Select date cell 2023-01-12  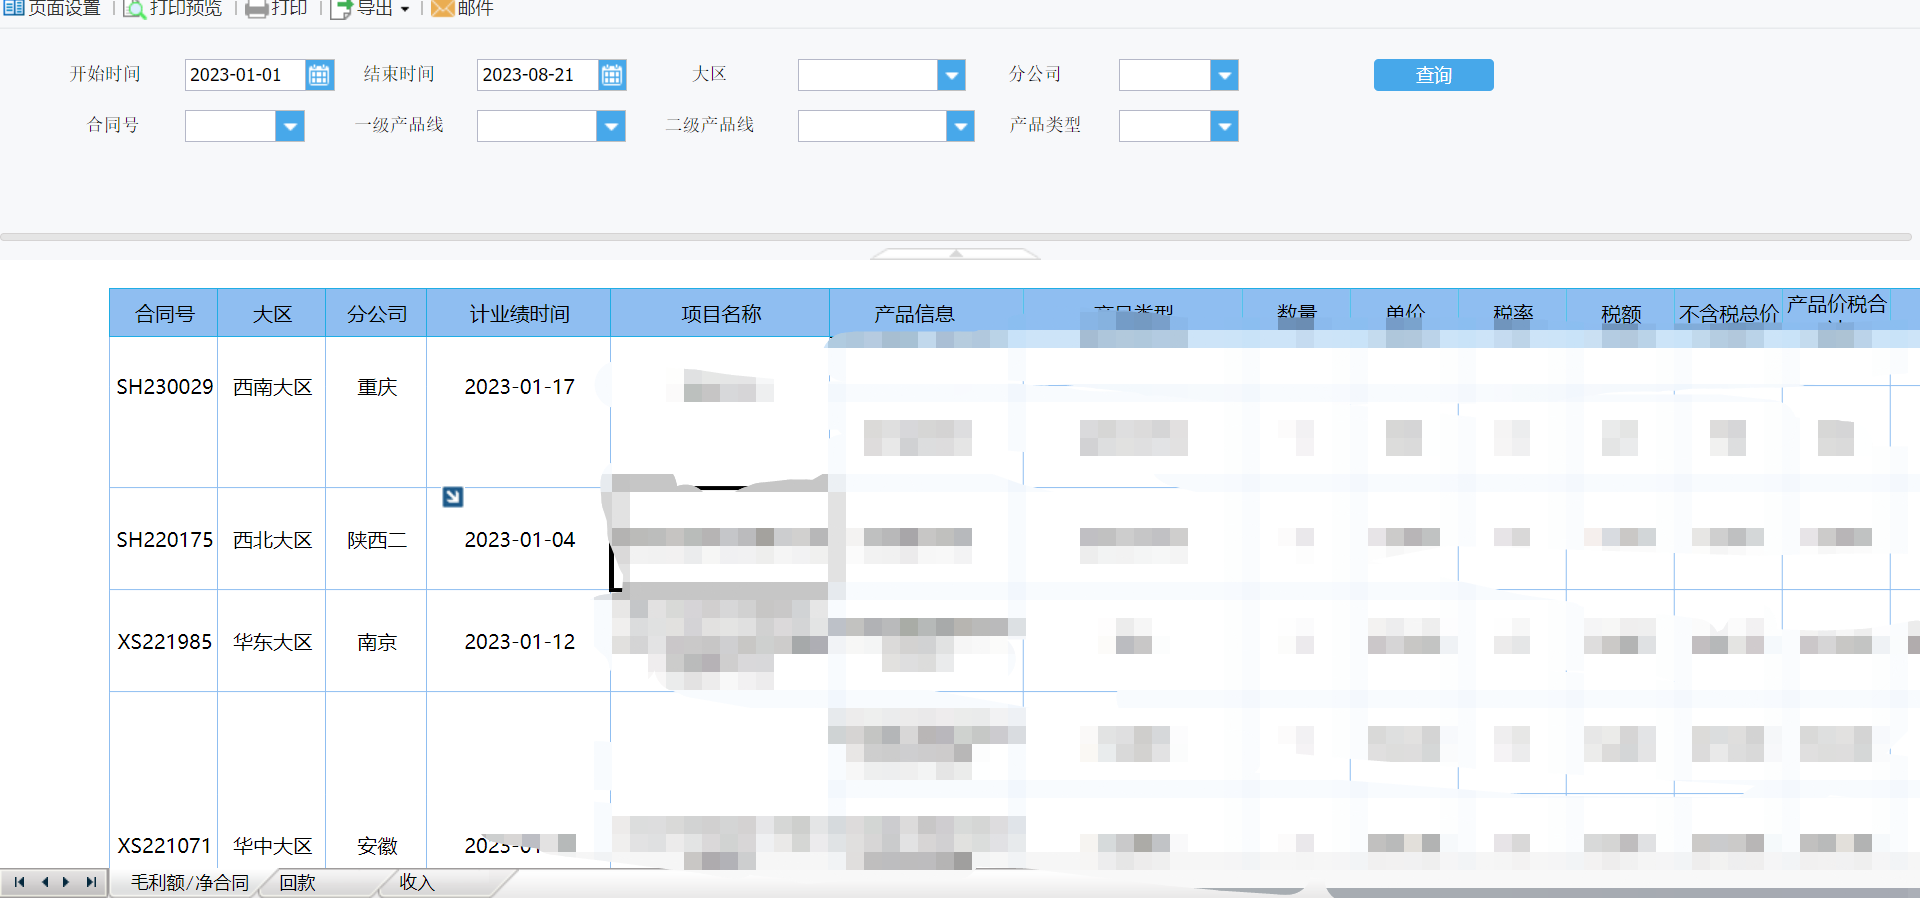(x=519, y=642)
